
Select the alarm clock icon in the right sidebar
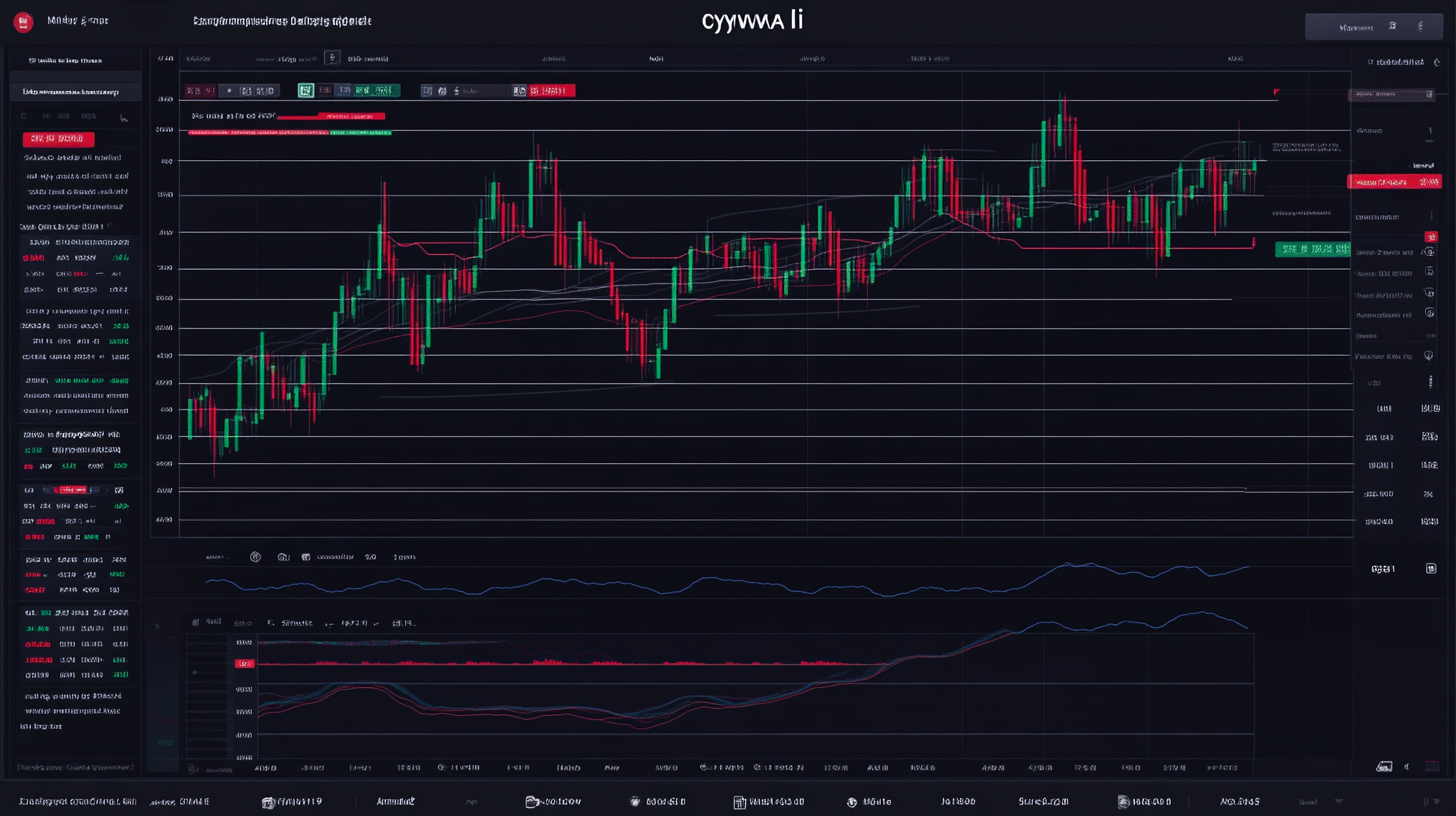tap(1430, 252)
